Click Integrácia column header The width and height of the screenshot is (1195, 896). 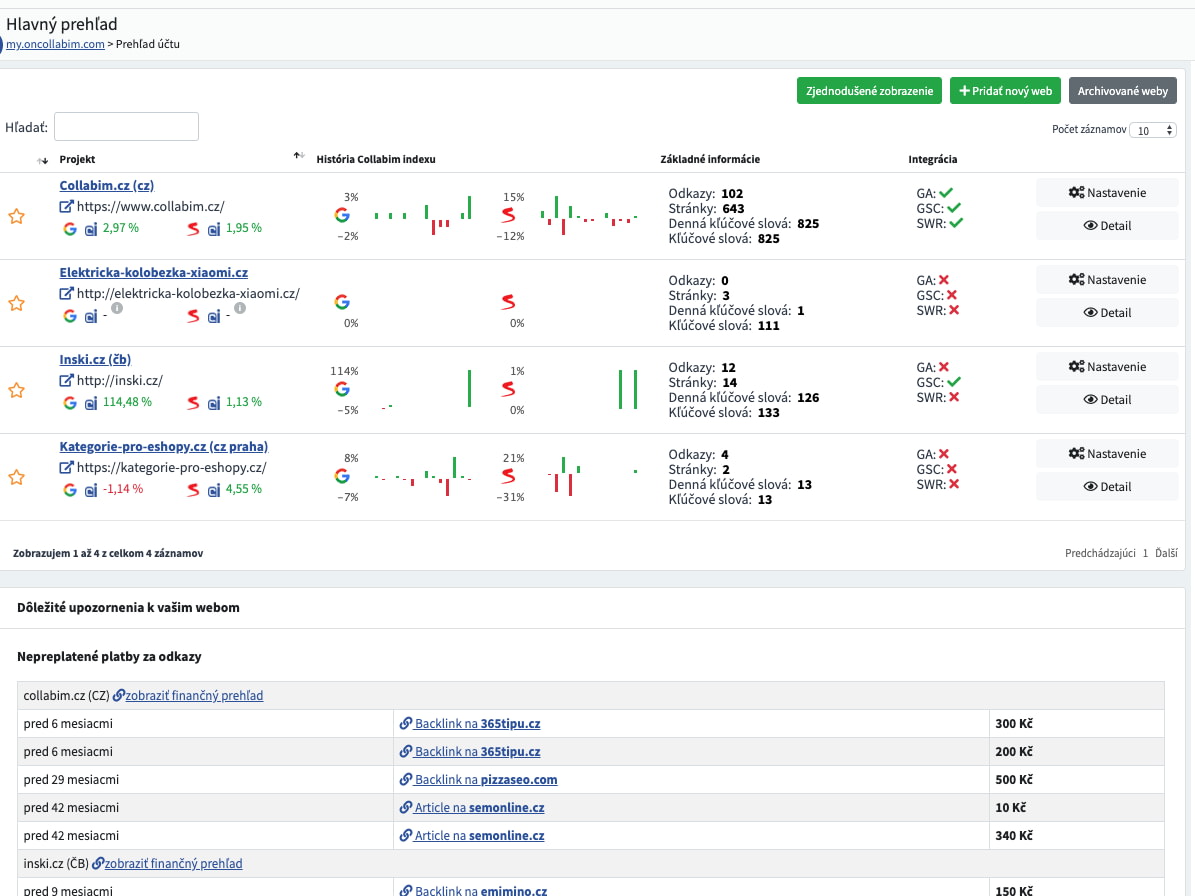tap(932, 159)
